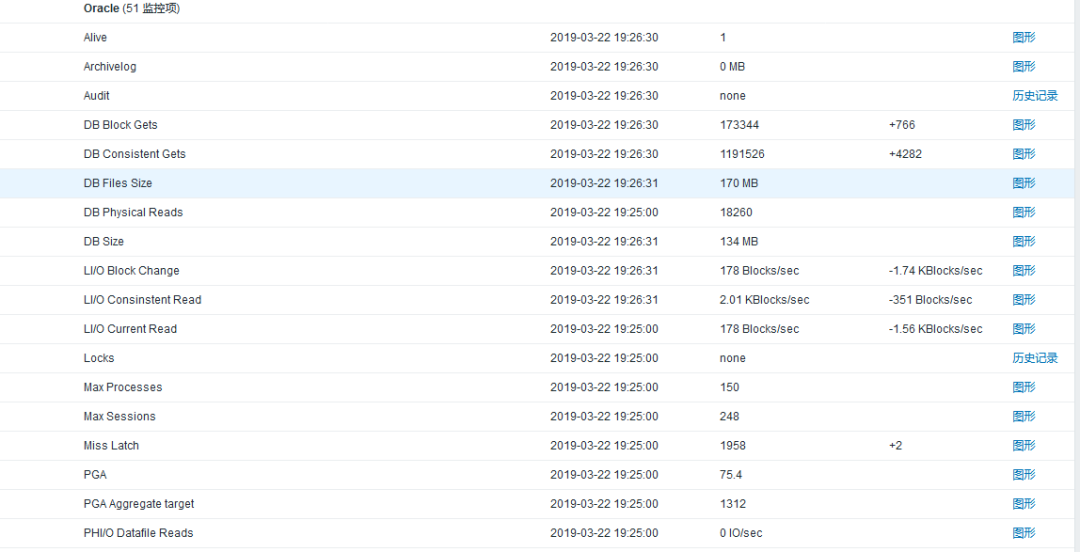Screen dimensions: 1080x552
Task: Select the Max Sessions item name
Action: [x=119, y=416]
